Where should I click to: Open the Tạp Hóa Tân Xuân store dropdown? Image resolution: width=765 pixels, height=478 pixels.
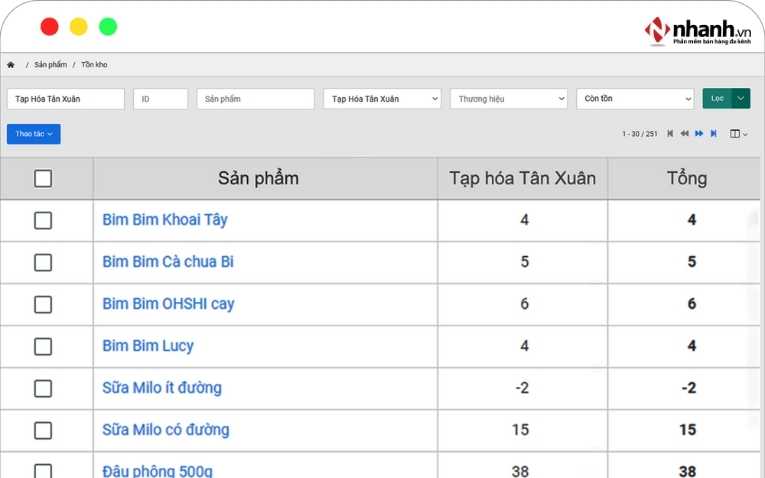382,99
